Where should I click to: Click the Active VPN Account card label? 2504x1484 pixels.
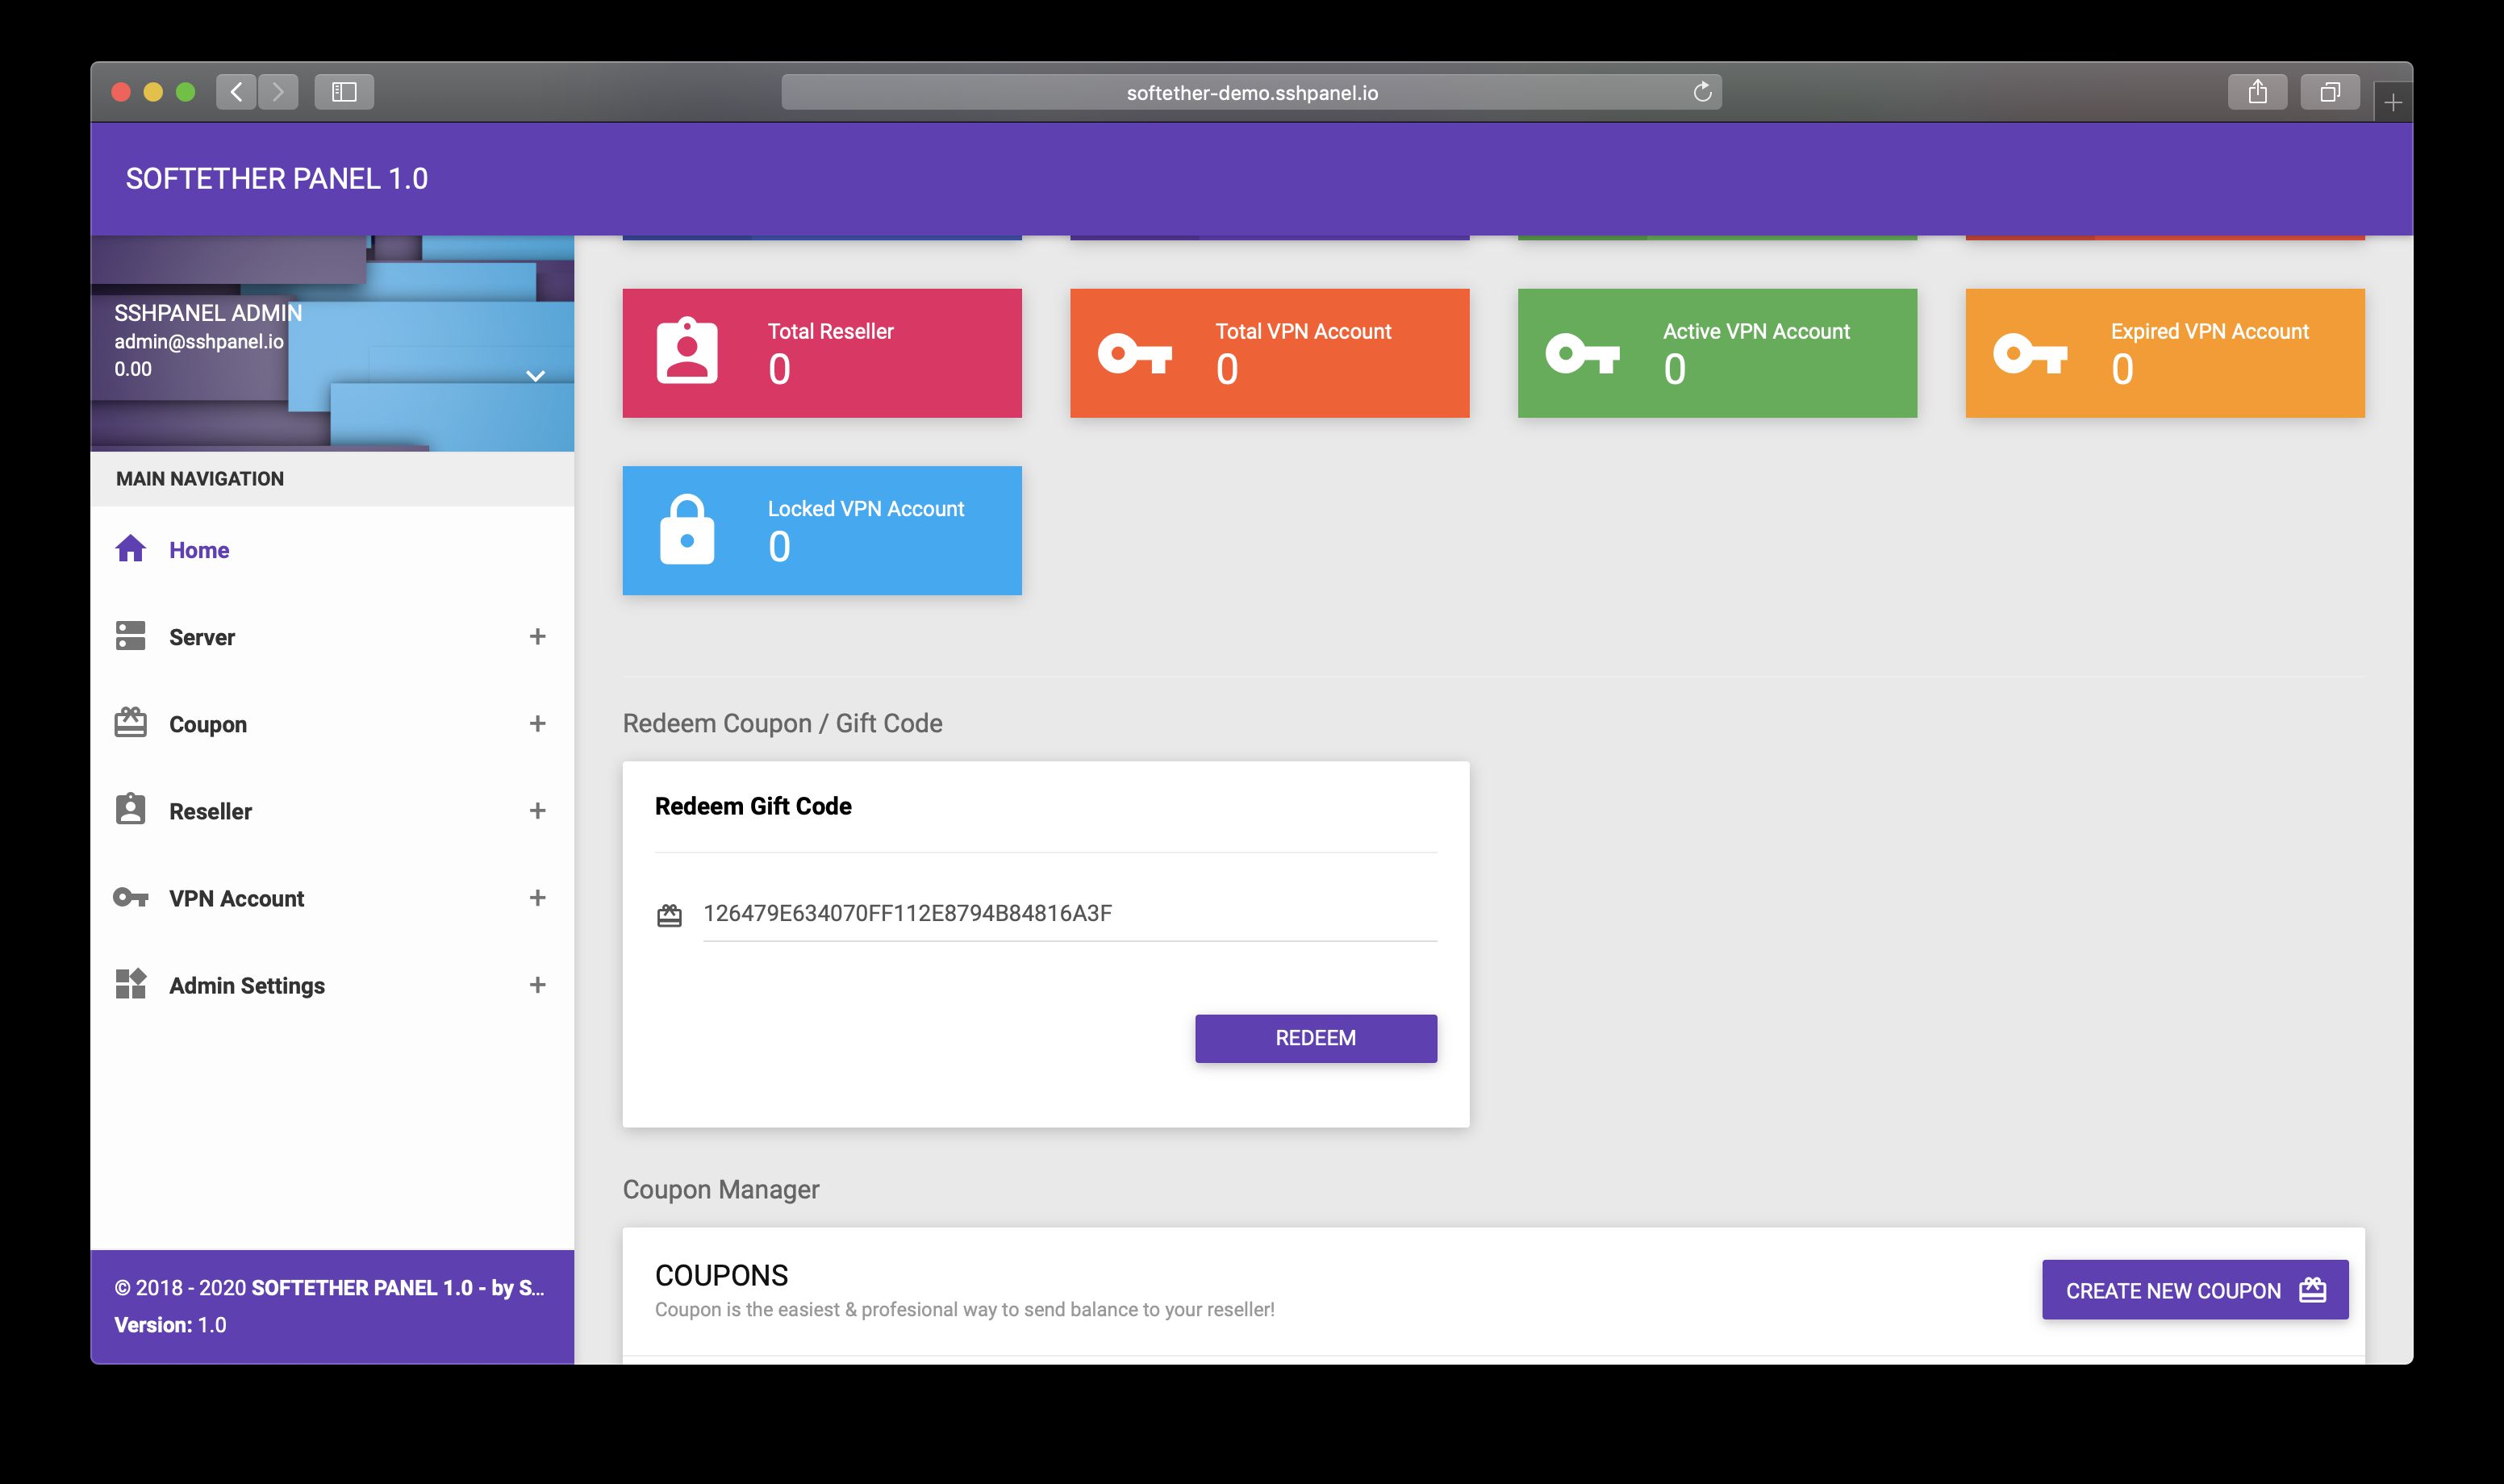click(1756, 331)
